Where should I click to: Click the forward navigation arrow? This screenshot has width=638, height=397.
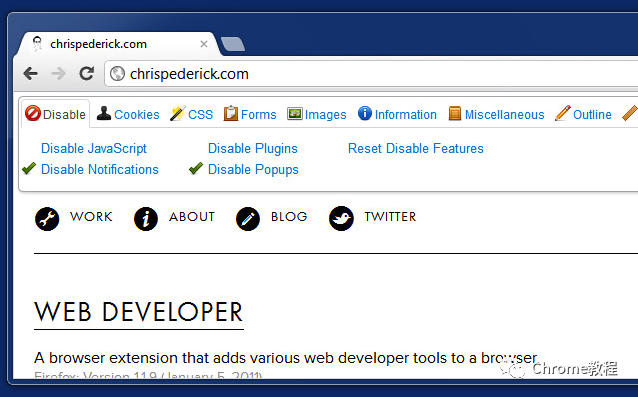tap(59, 74)
